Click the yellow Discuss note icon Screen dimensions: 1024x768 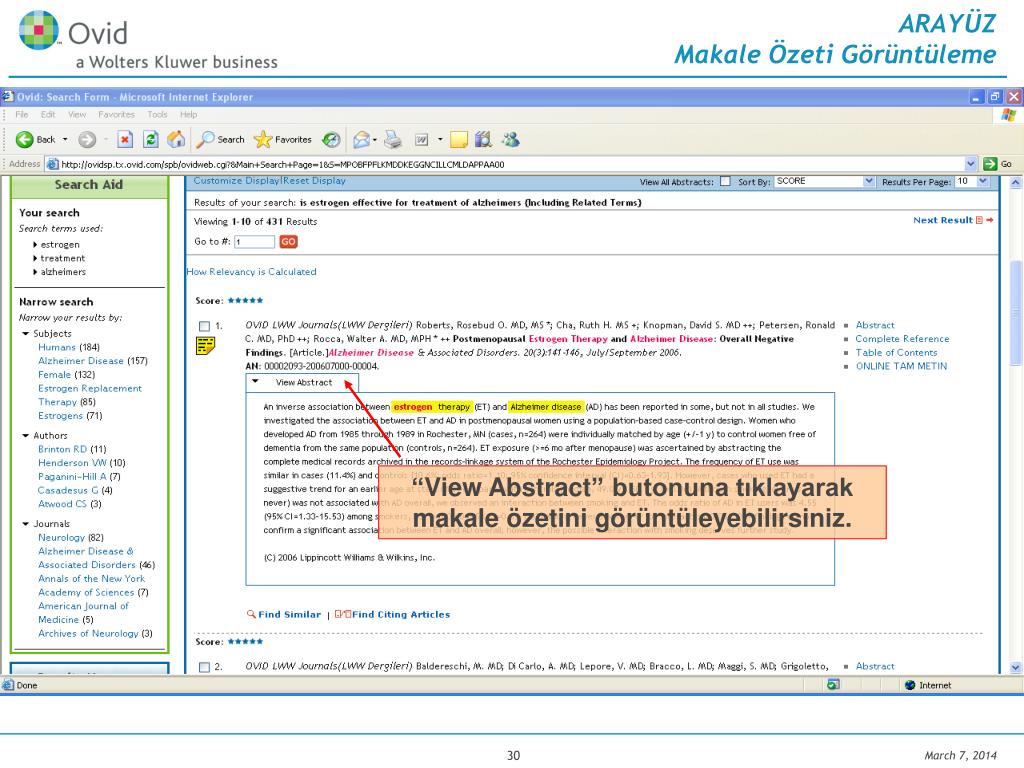(x=459, y=139)
